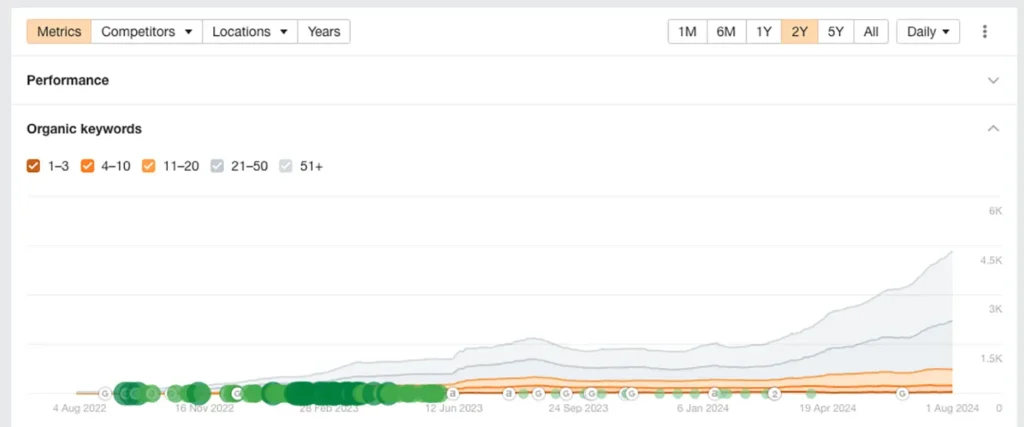Toggle the 21–50 positions checkbox
The height and width of the screenshot is (427, 1024).
pyautogui.click(x=217, y=166)
